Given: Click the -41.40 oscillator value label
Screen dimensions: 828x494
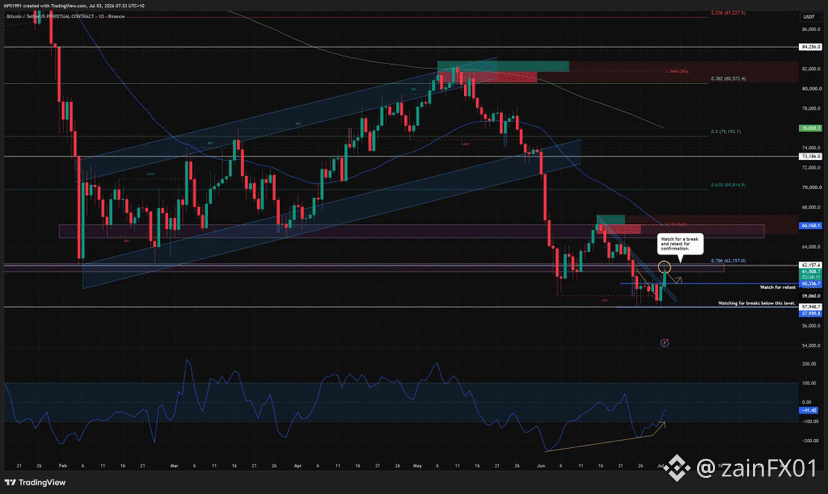Looking at the screenshot, I should [809, 410].
